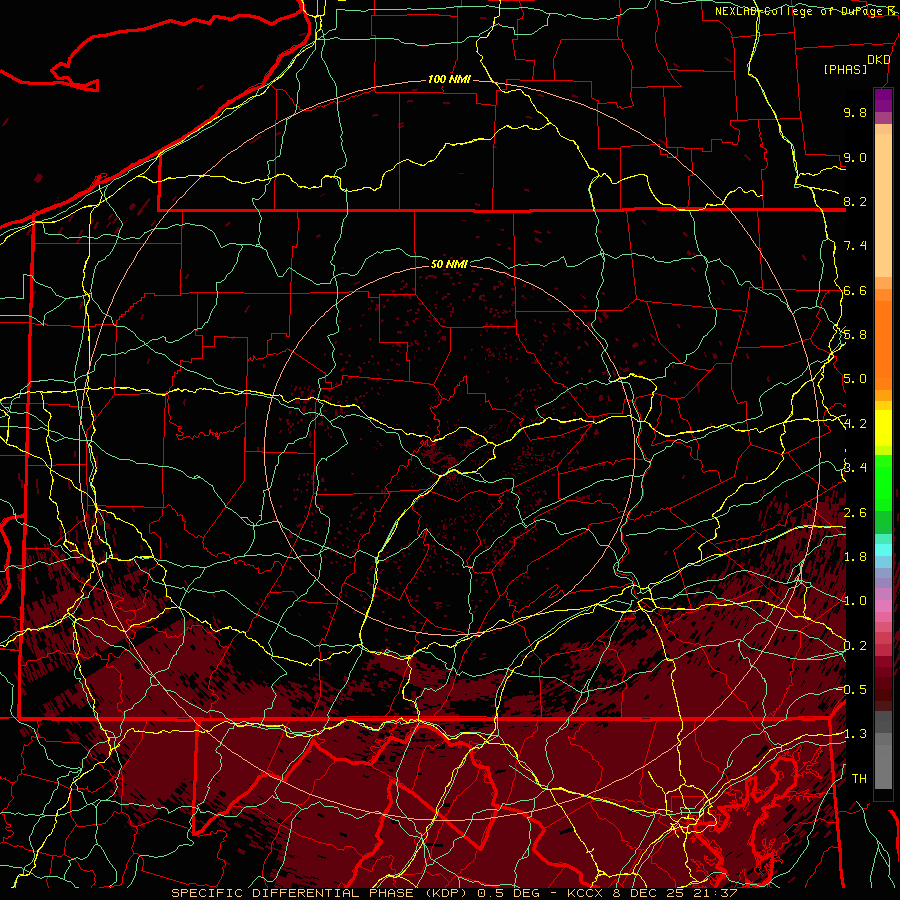Viewport: 900px width, 900px height.
Task: Click the 8.2 value on color scale
Action: (x=855, y=201)
